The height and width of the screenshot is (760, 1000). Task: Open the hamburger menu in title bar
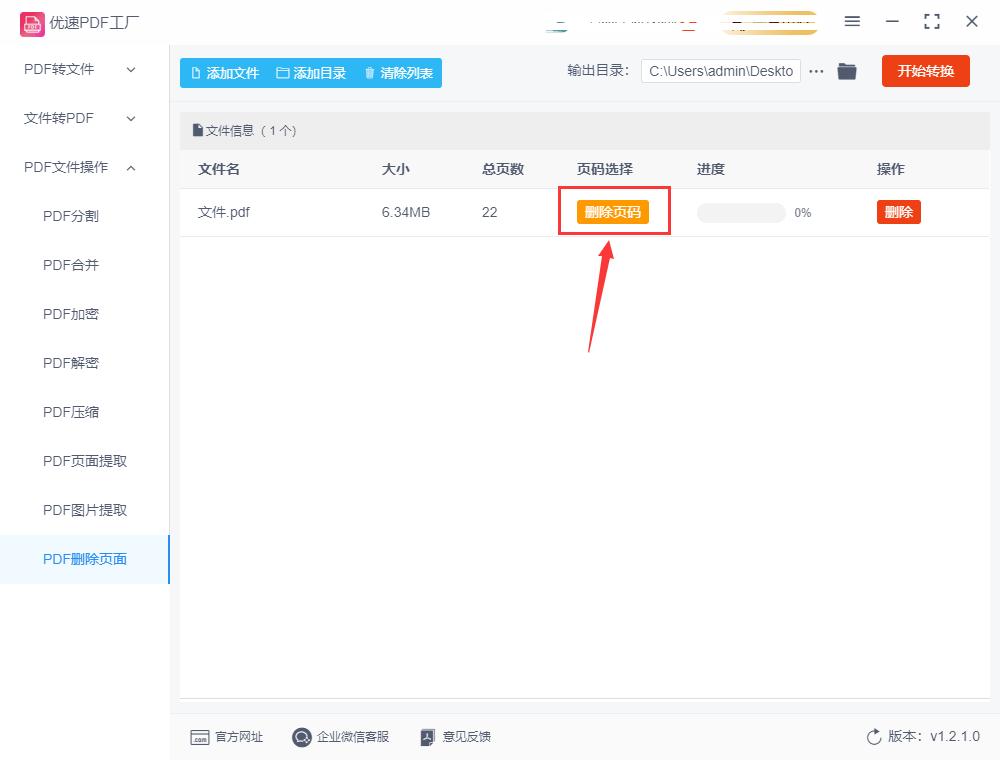852,21
